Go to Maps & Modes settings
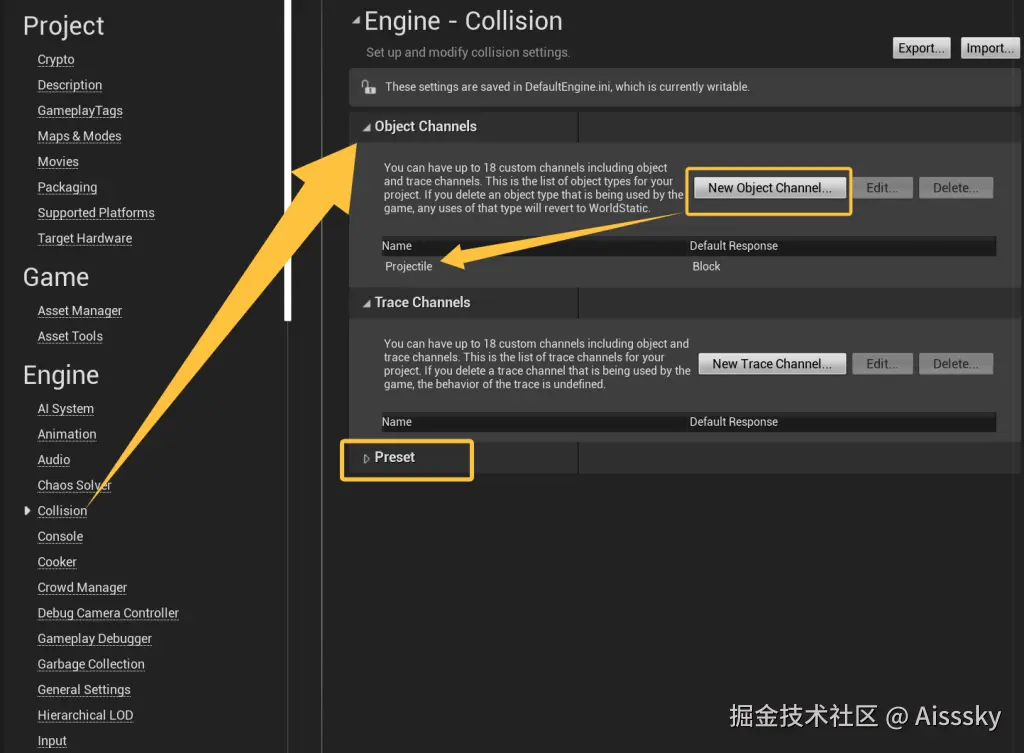The width and height of the screenshot is (1024, 753). (79, 136)
